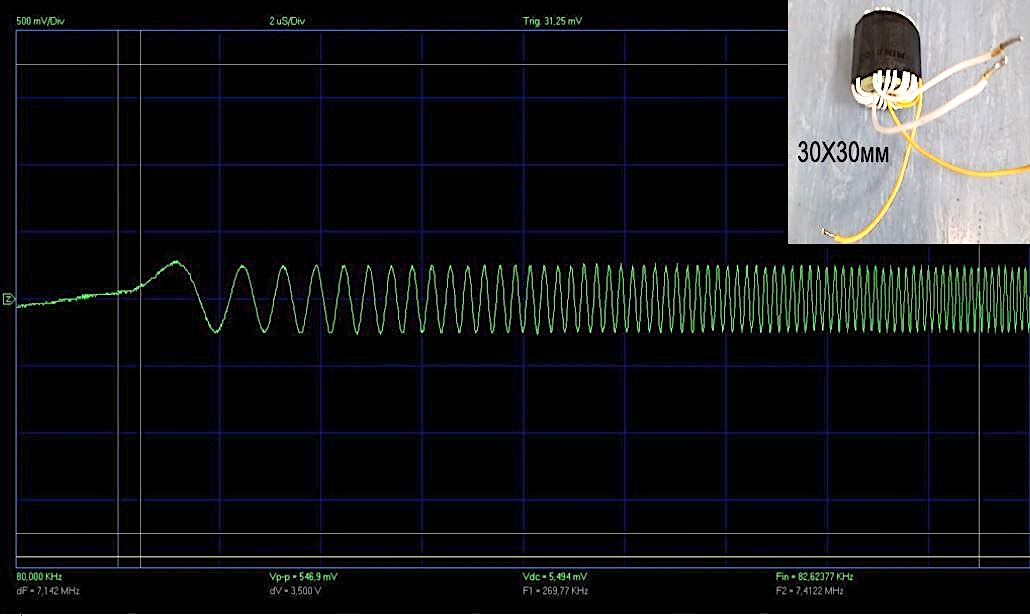The width and height of the screenshot is (1030, 616).
Task: Click the Fin = 82.62377 KHz readout
Action: (814, 577)
